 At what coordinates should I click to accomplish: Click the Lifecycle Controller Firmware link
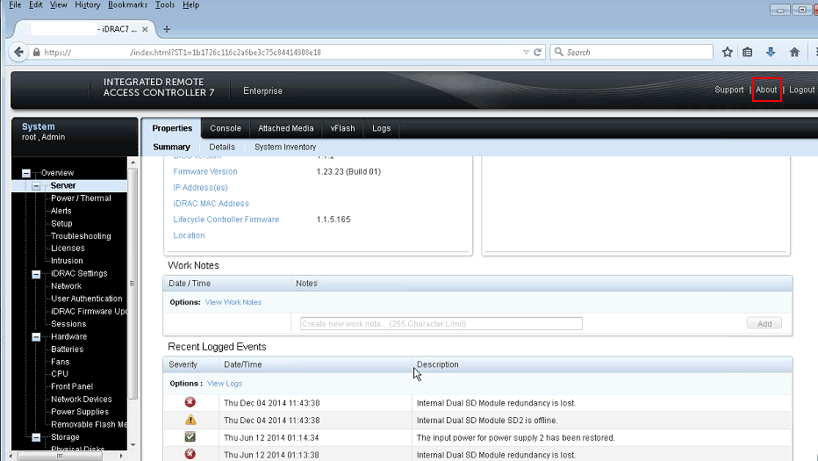pyautogui.click(x=226, y=220)
